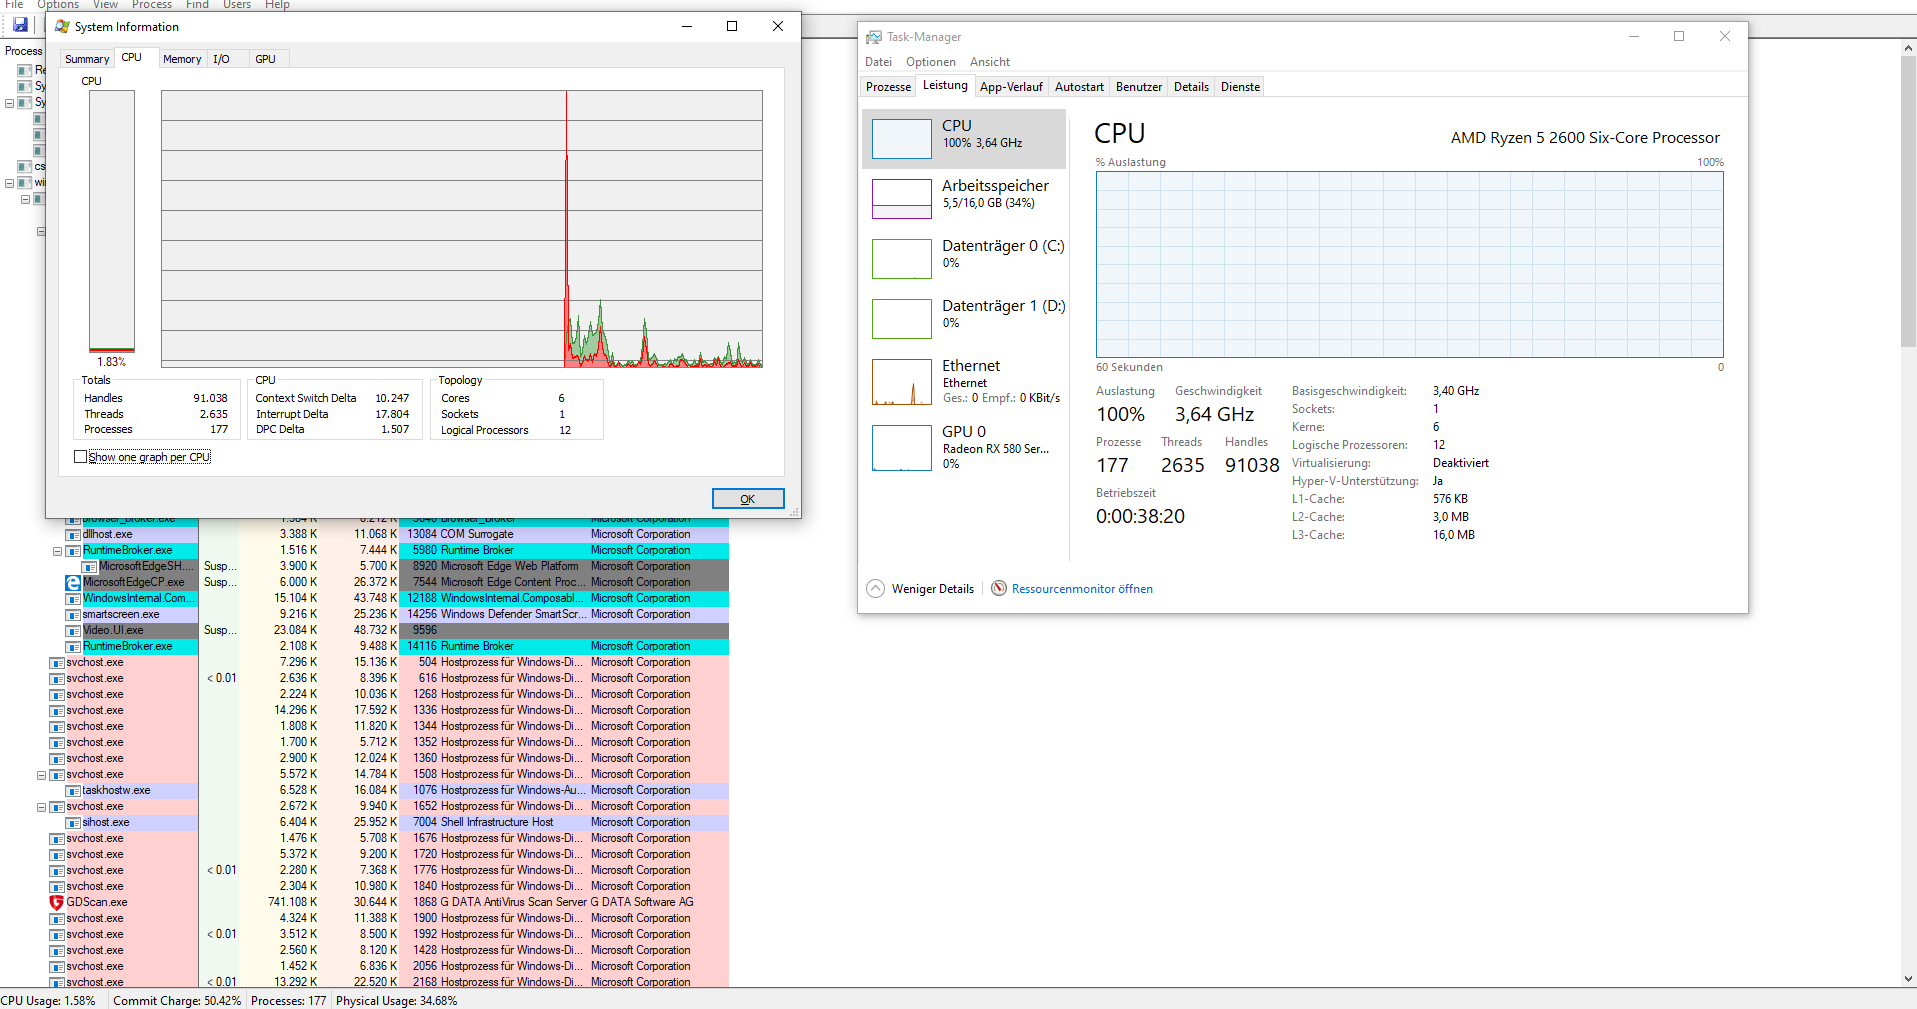Select the GDScan.exe process row name

97,902
